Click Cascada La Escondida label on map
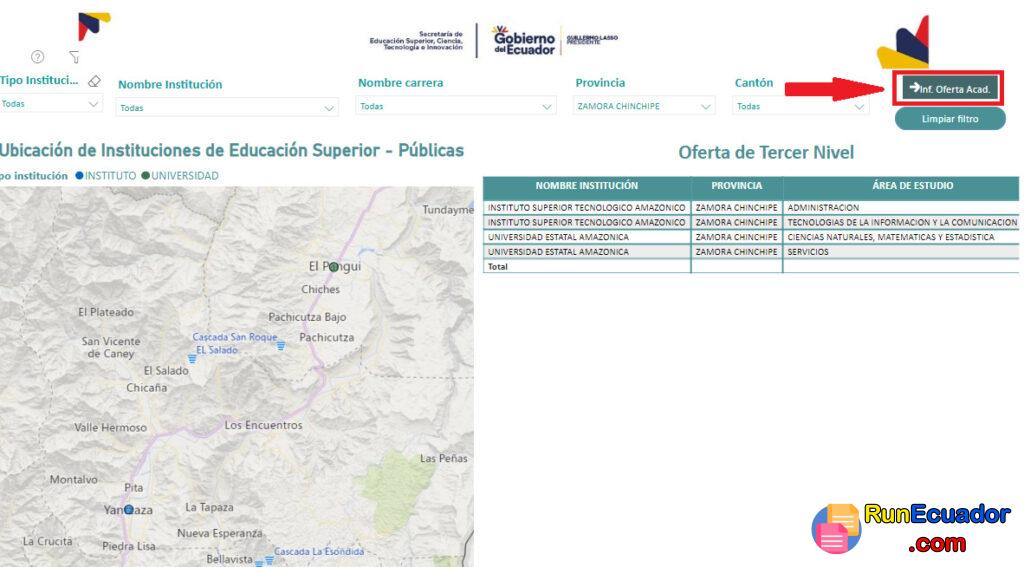 (x=319, y=551)
